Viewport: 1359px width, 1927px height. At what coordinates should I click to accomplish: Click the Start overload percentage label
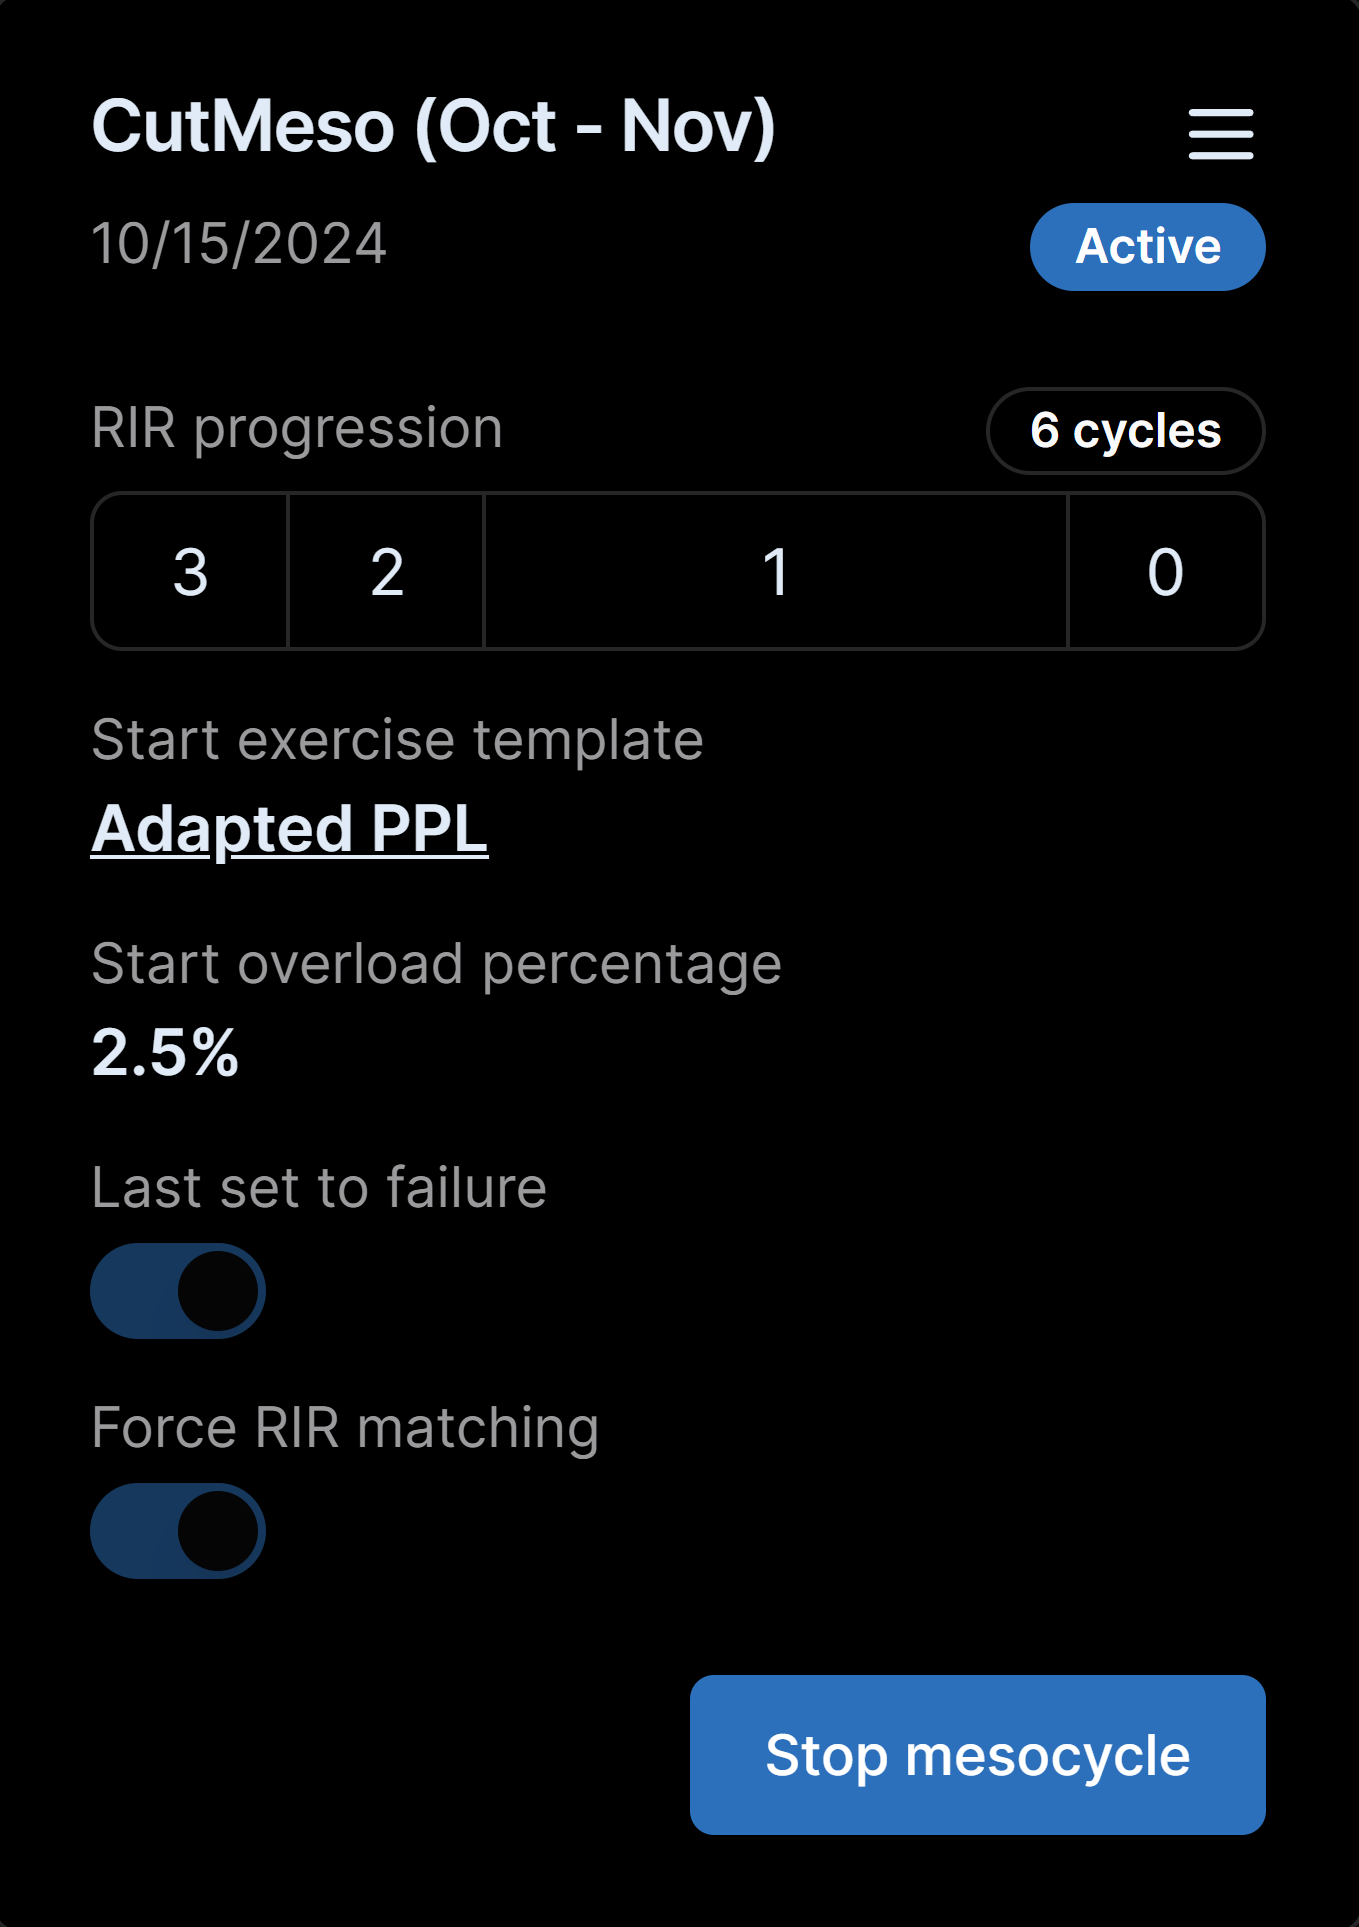pos(436,964)
